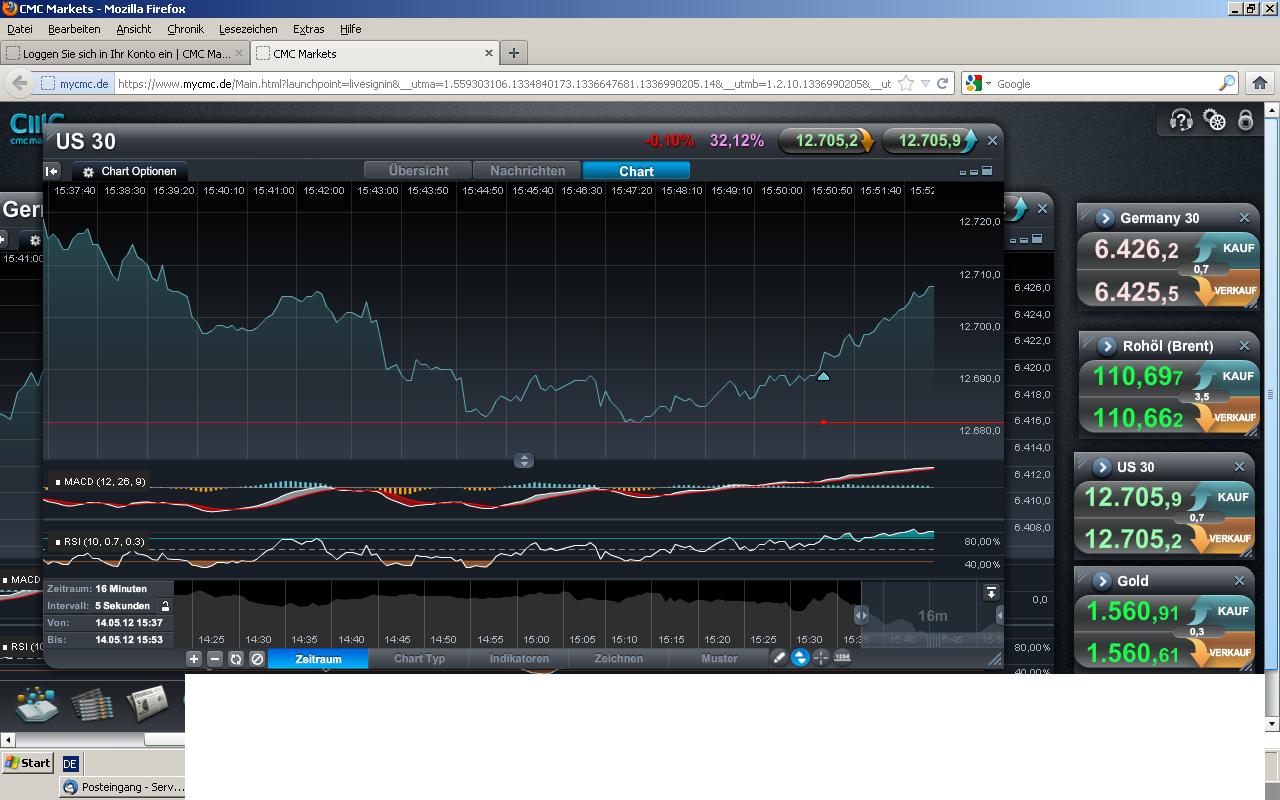1280x800 pixels.
Task: Open the Indikatoren tab
Action: (519, 659)
